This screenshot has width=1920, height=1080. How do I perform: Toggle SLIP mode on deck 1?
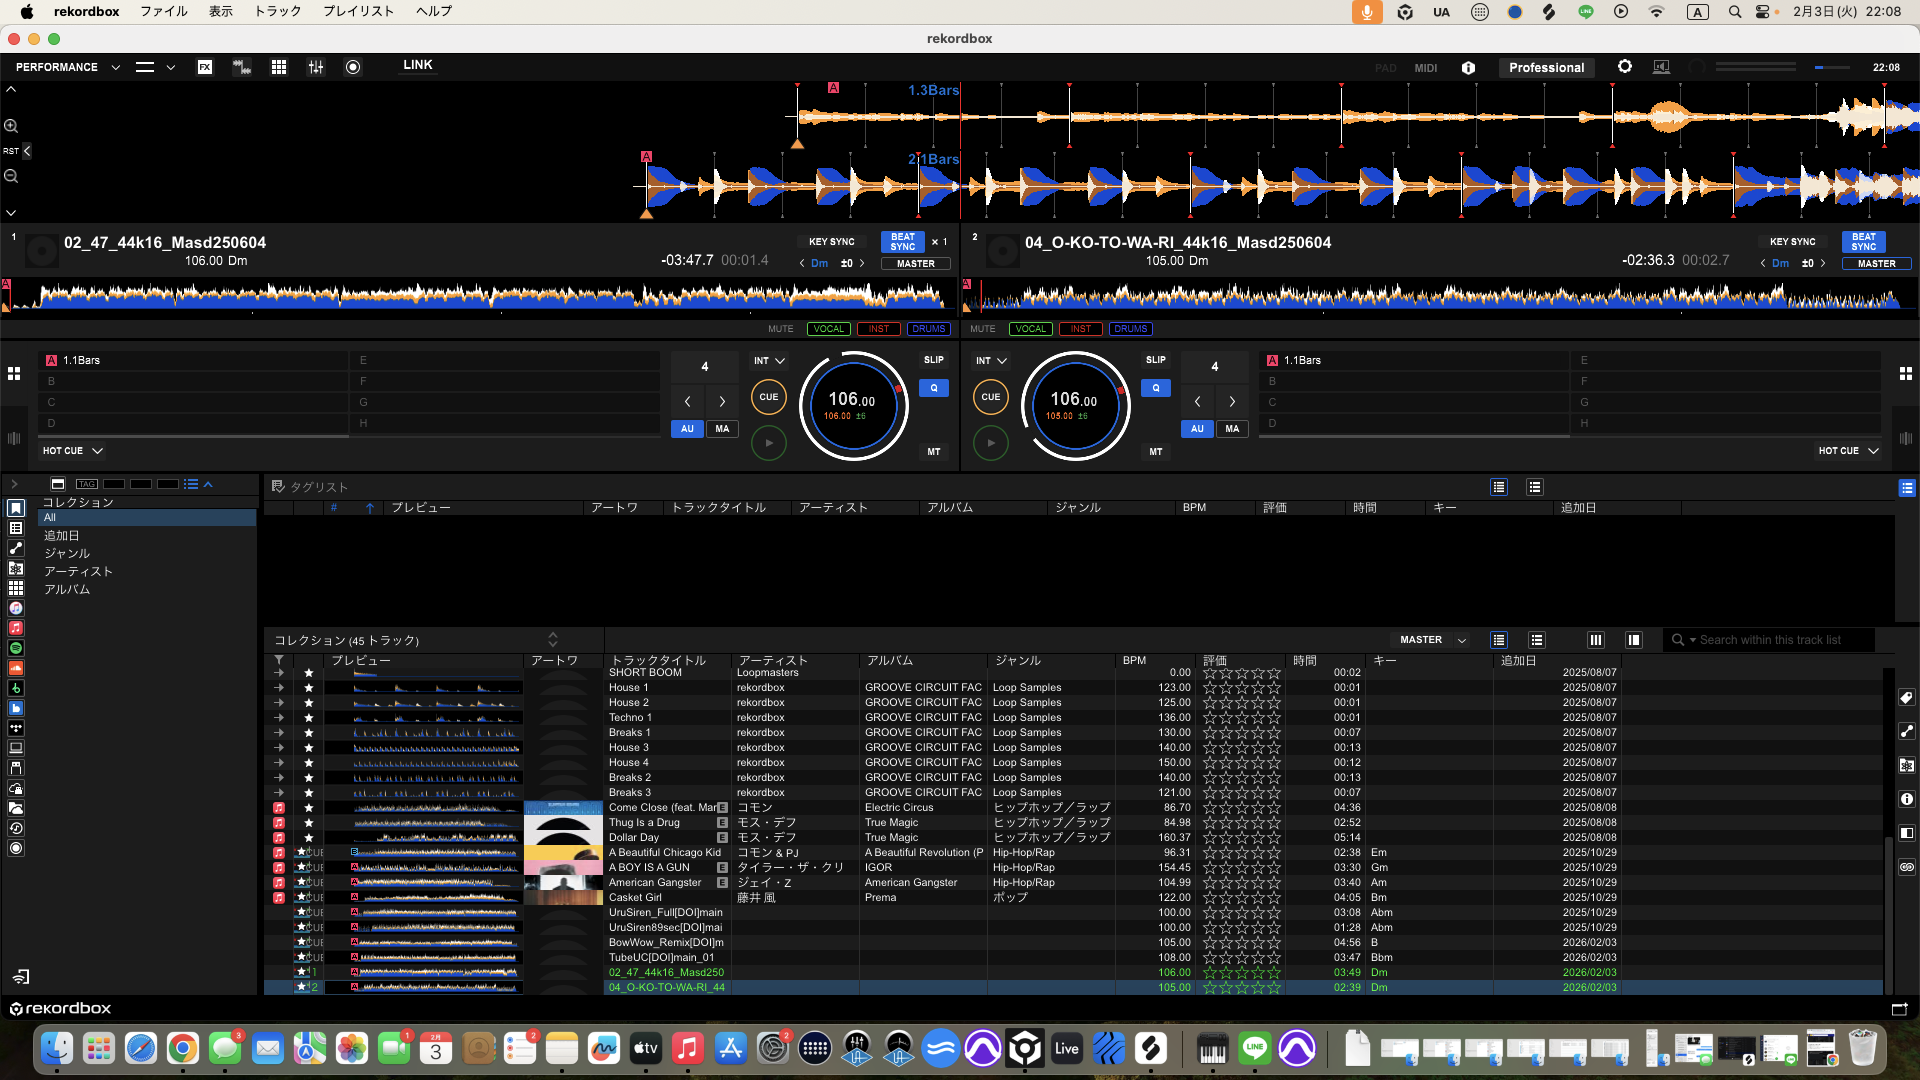pyautogui.click(x=933, y=360)
